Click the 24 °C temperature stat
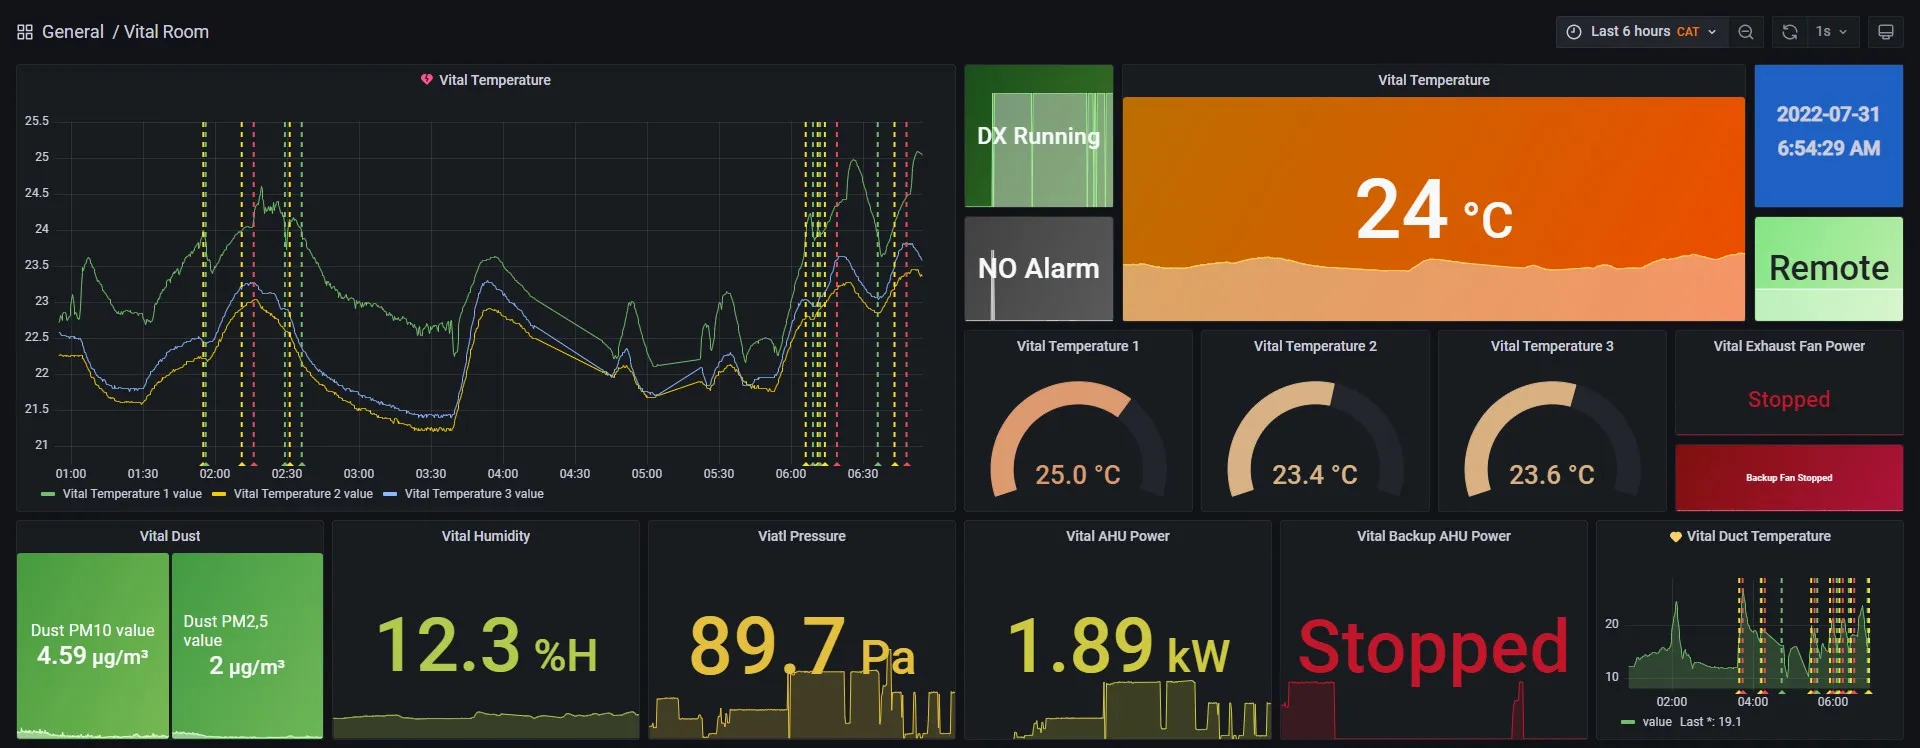The height and width of the screenshot is (748, 1920). (x=1433, y=210)
